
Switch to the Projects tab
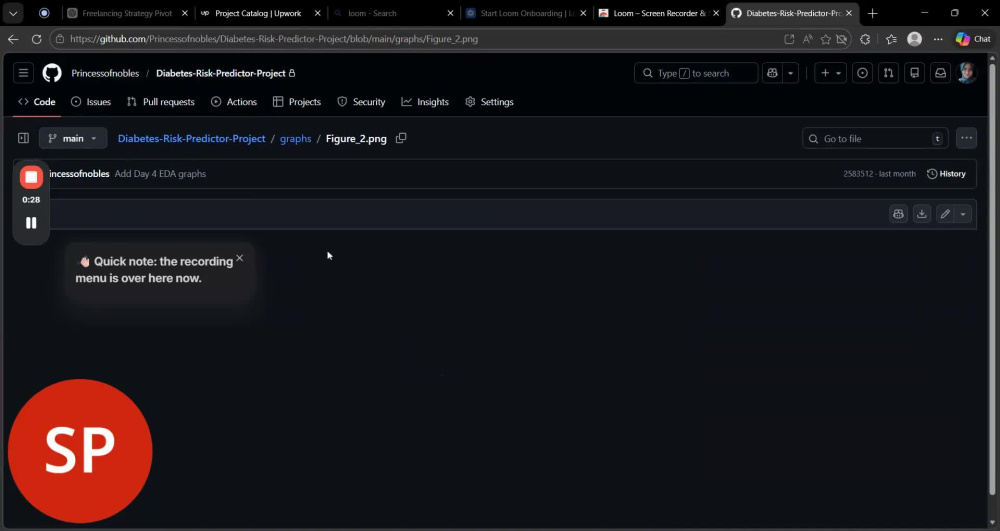point(297,102)
